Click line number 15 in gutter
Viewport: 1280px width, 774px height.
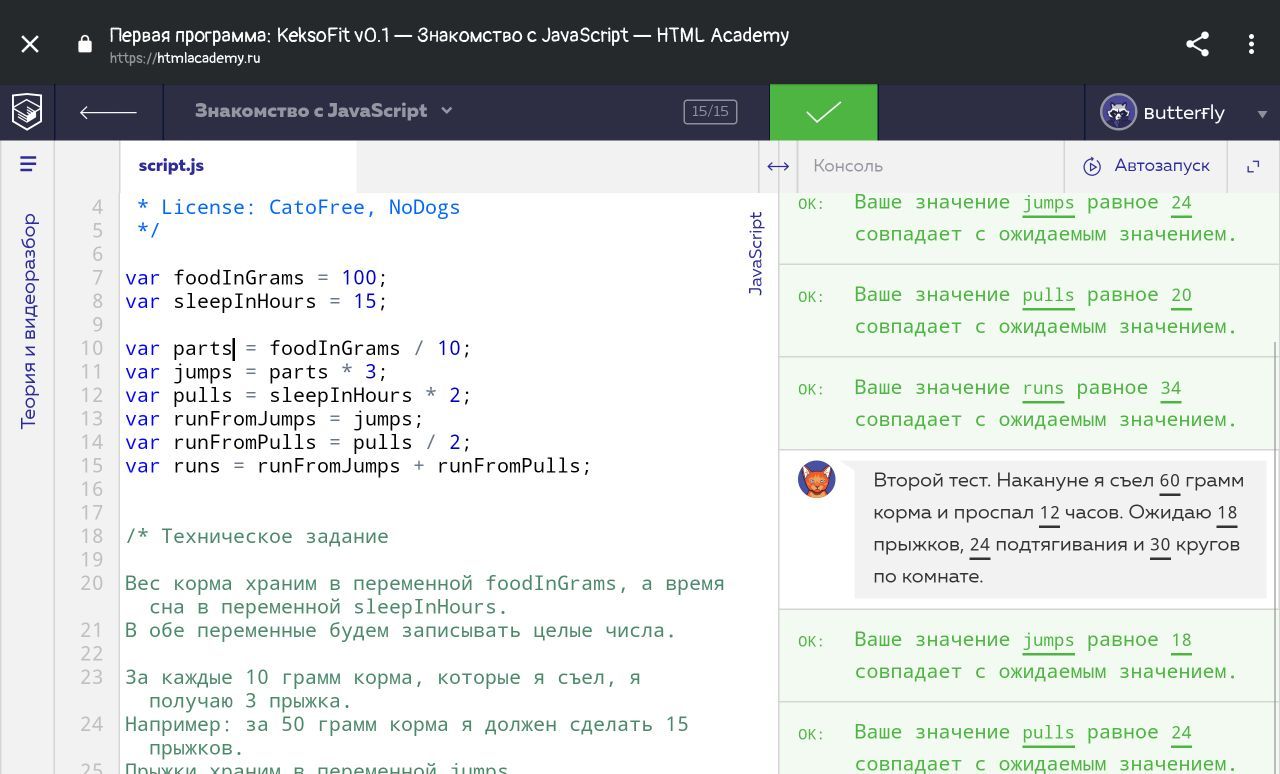[x=92, y=466]
